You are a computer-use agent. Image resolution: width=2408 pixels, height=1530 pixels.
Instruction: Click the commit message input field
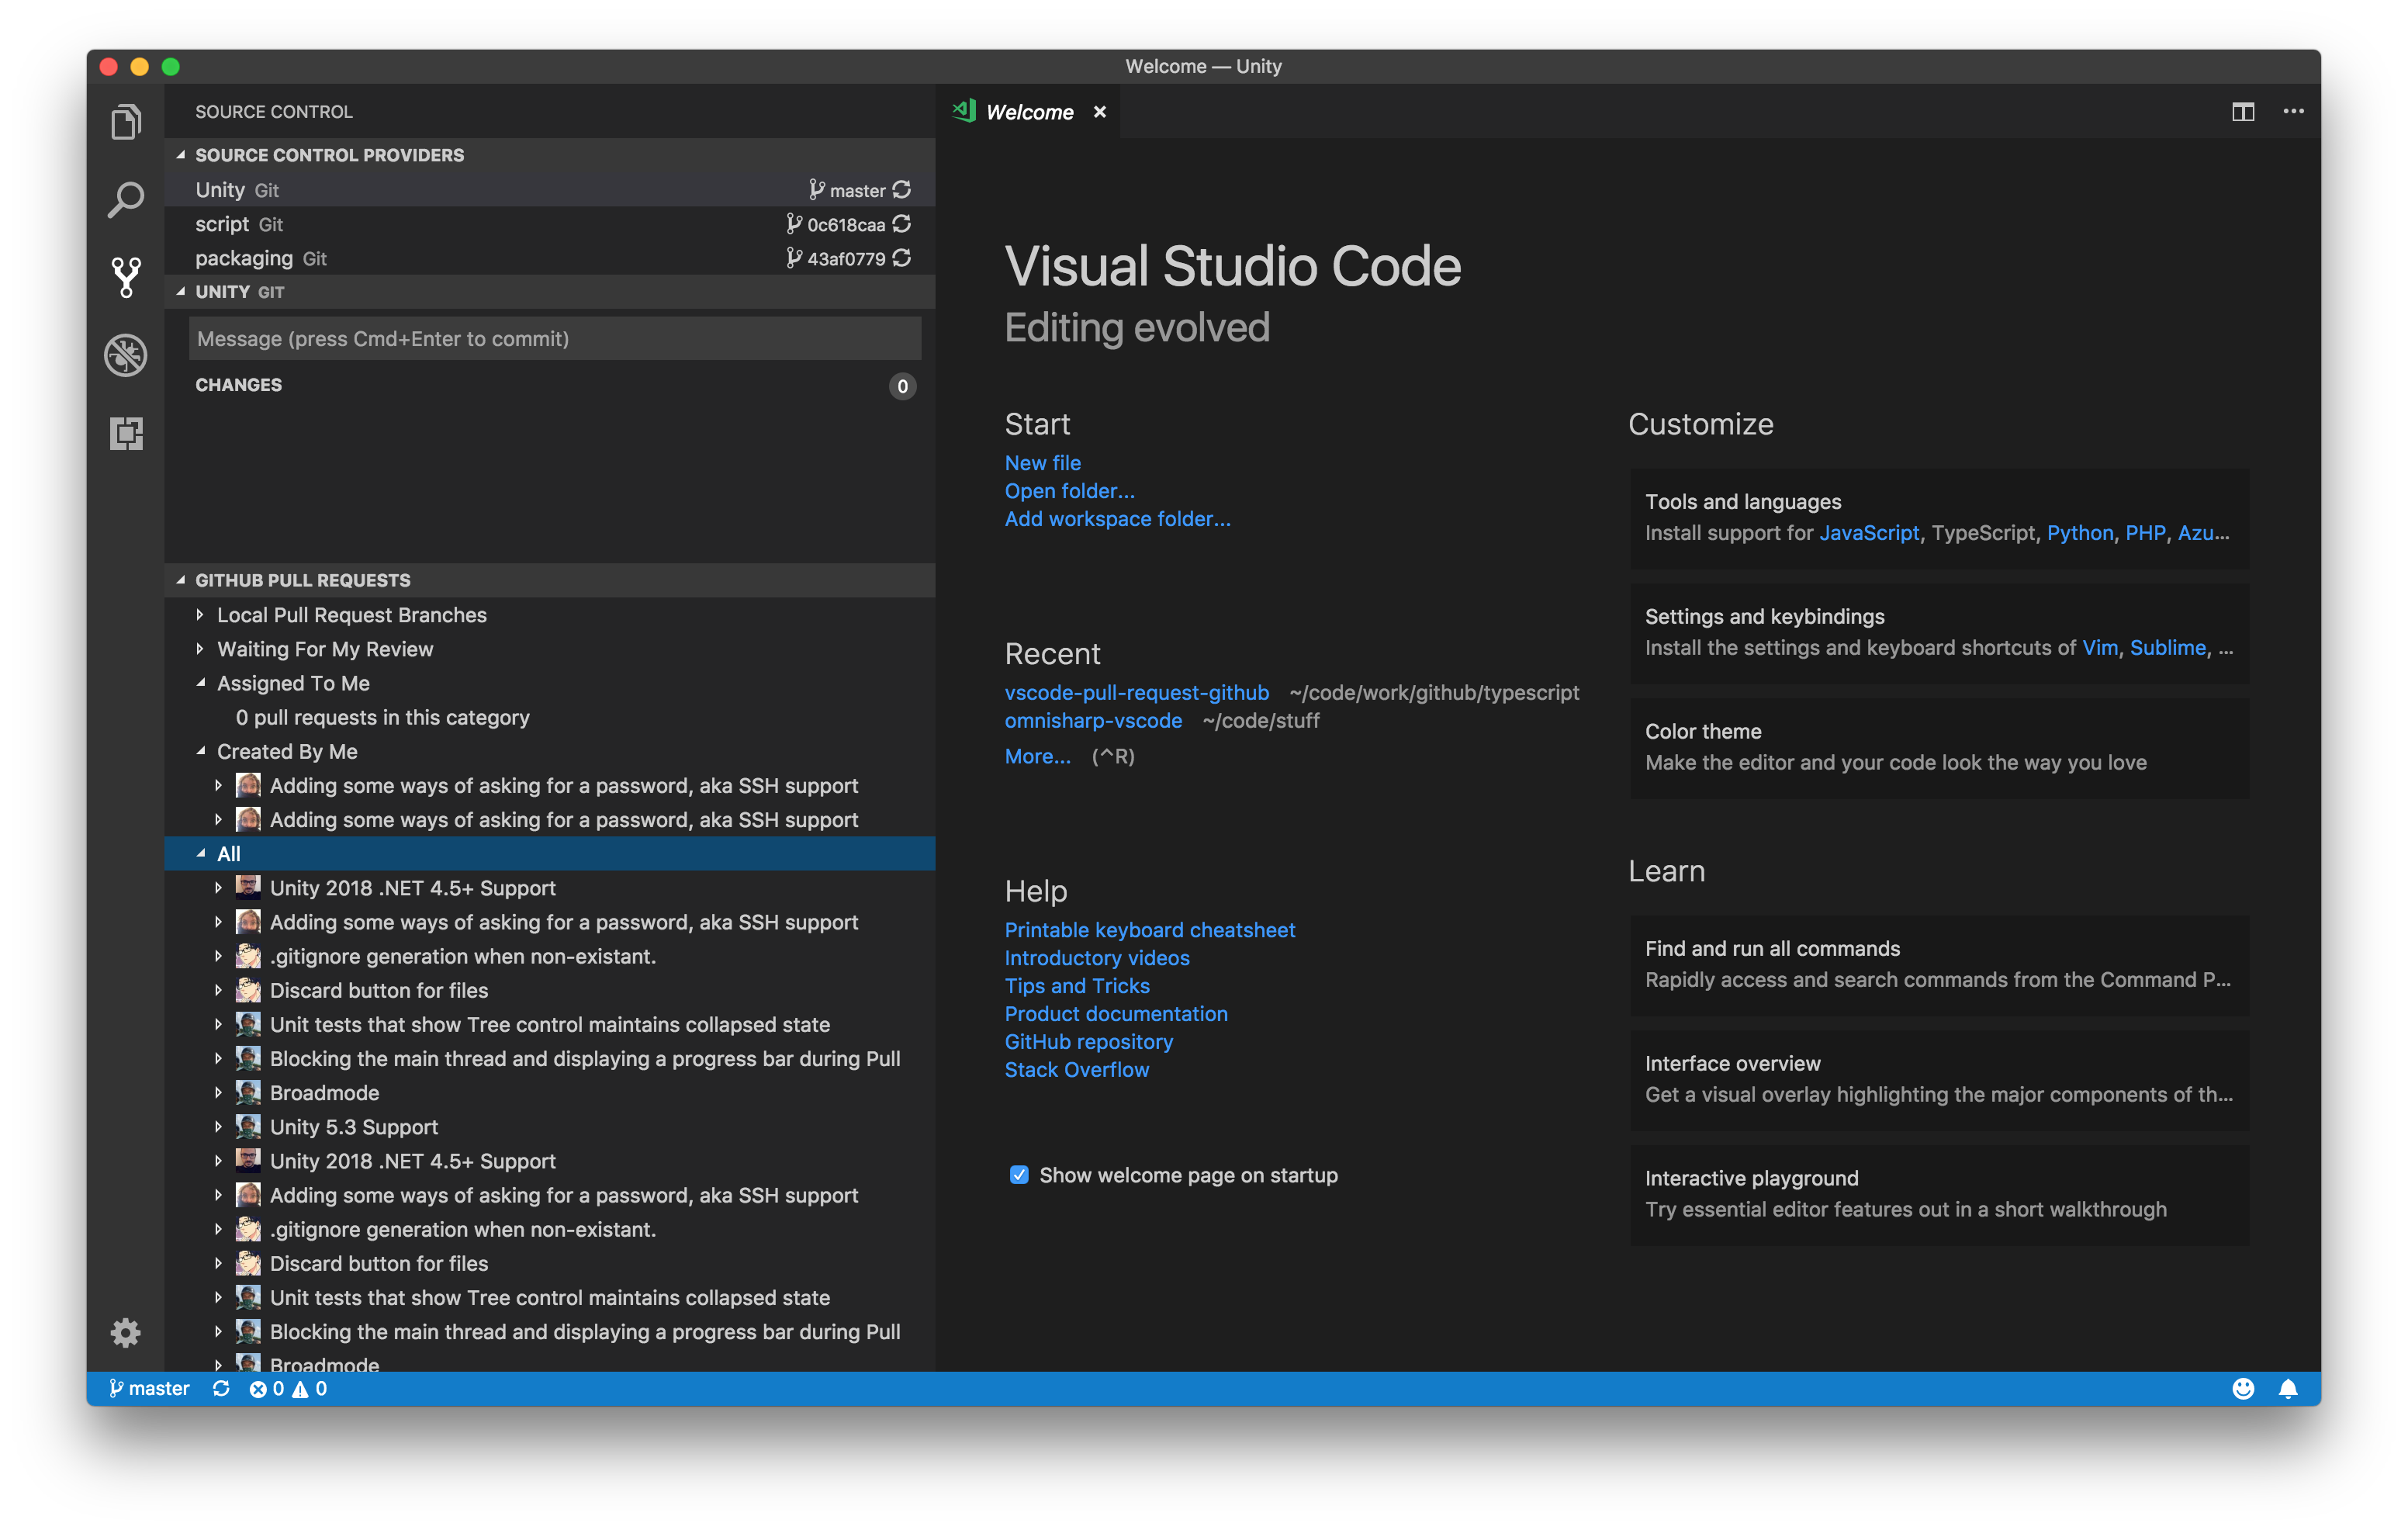[554, 338]
